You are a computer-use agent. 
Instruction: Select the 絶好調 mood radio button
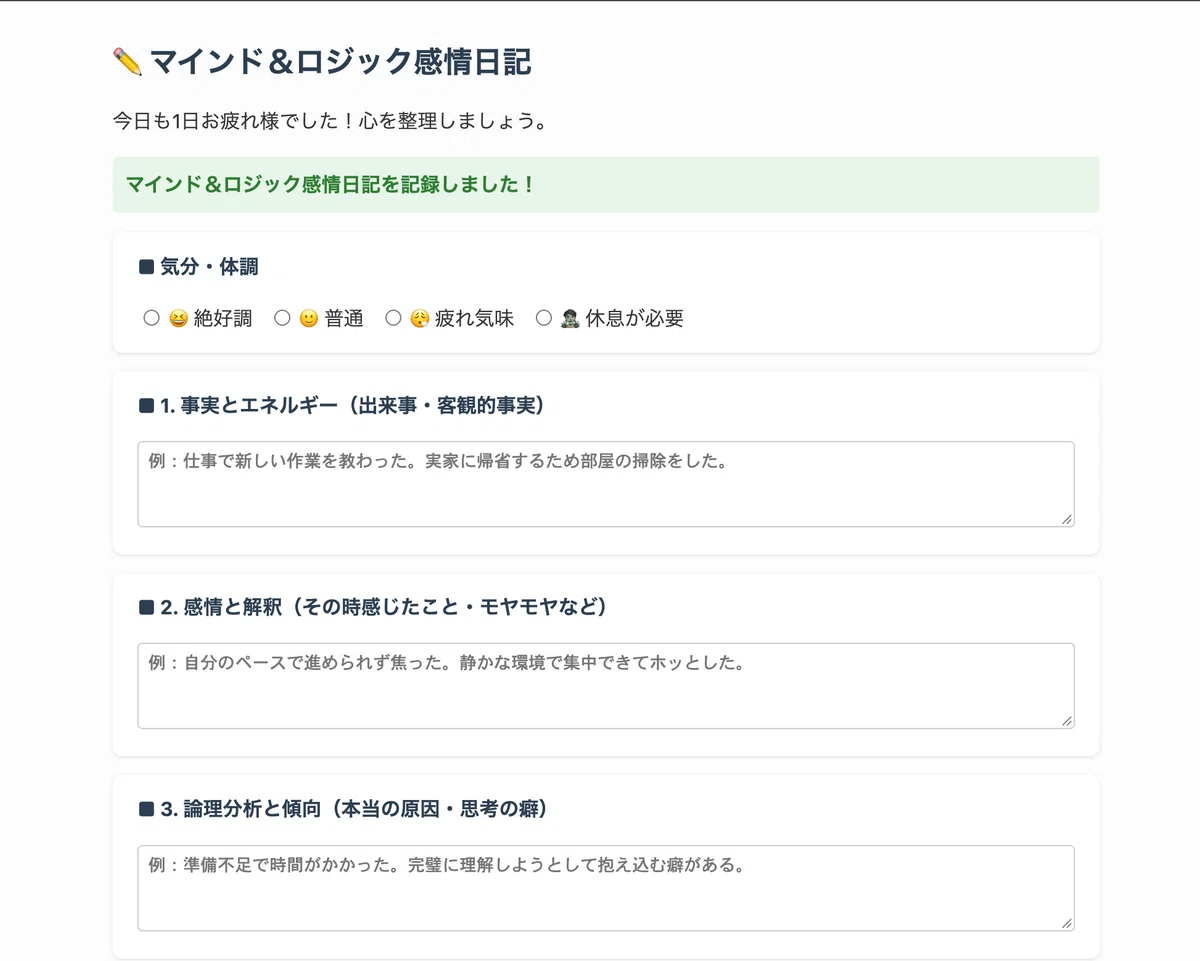coord(152,318)
